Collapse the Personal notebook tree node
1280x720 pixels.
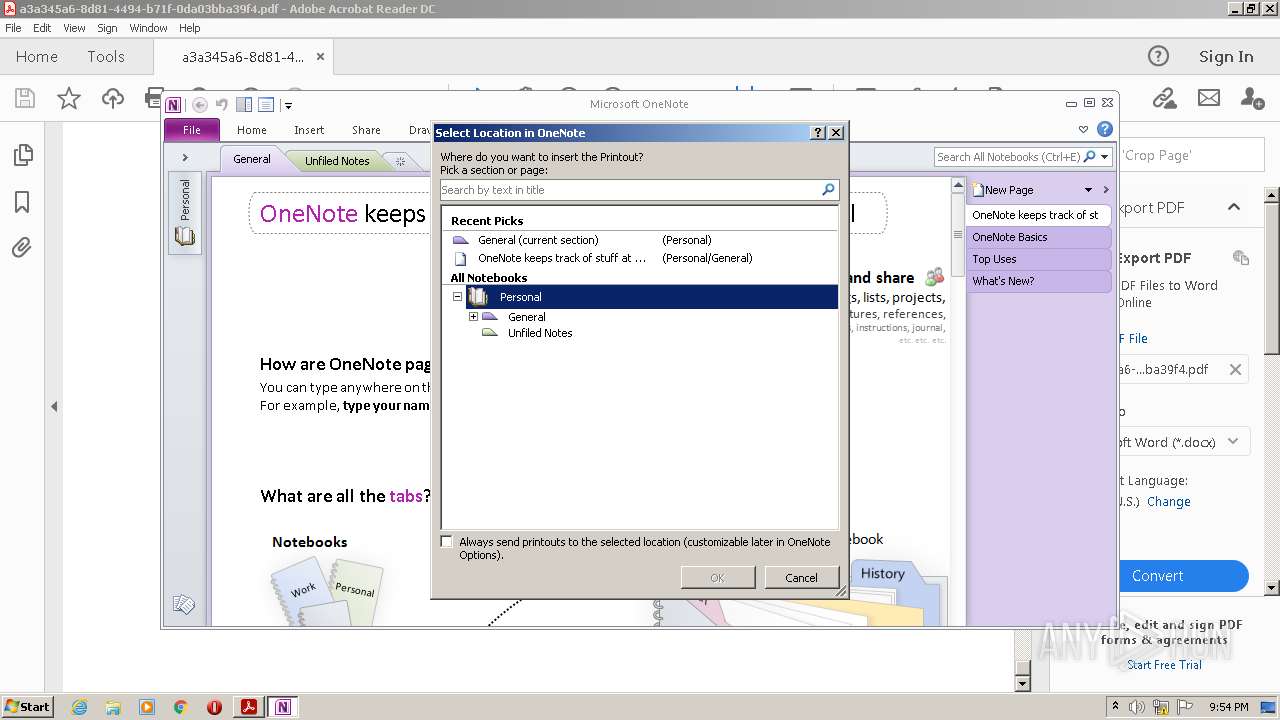pyautogui.click(x=457, y=296)
